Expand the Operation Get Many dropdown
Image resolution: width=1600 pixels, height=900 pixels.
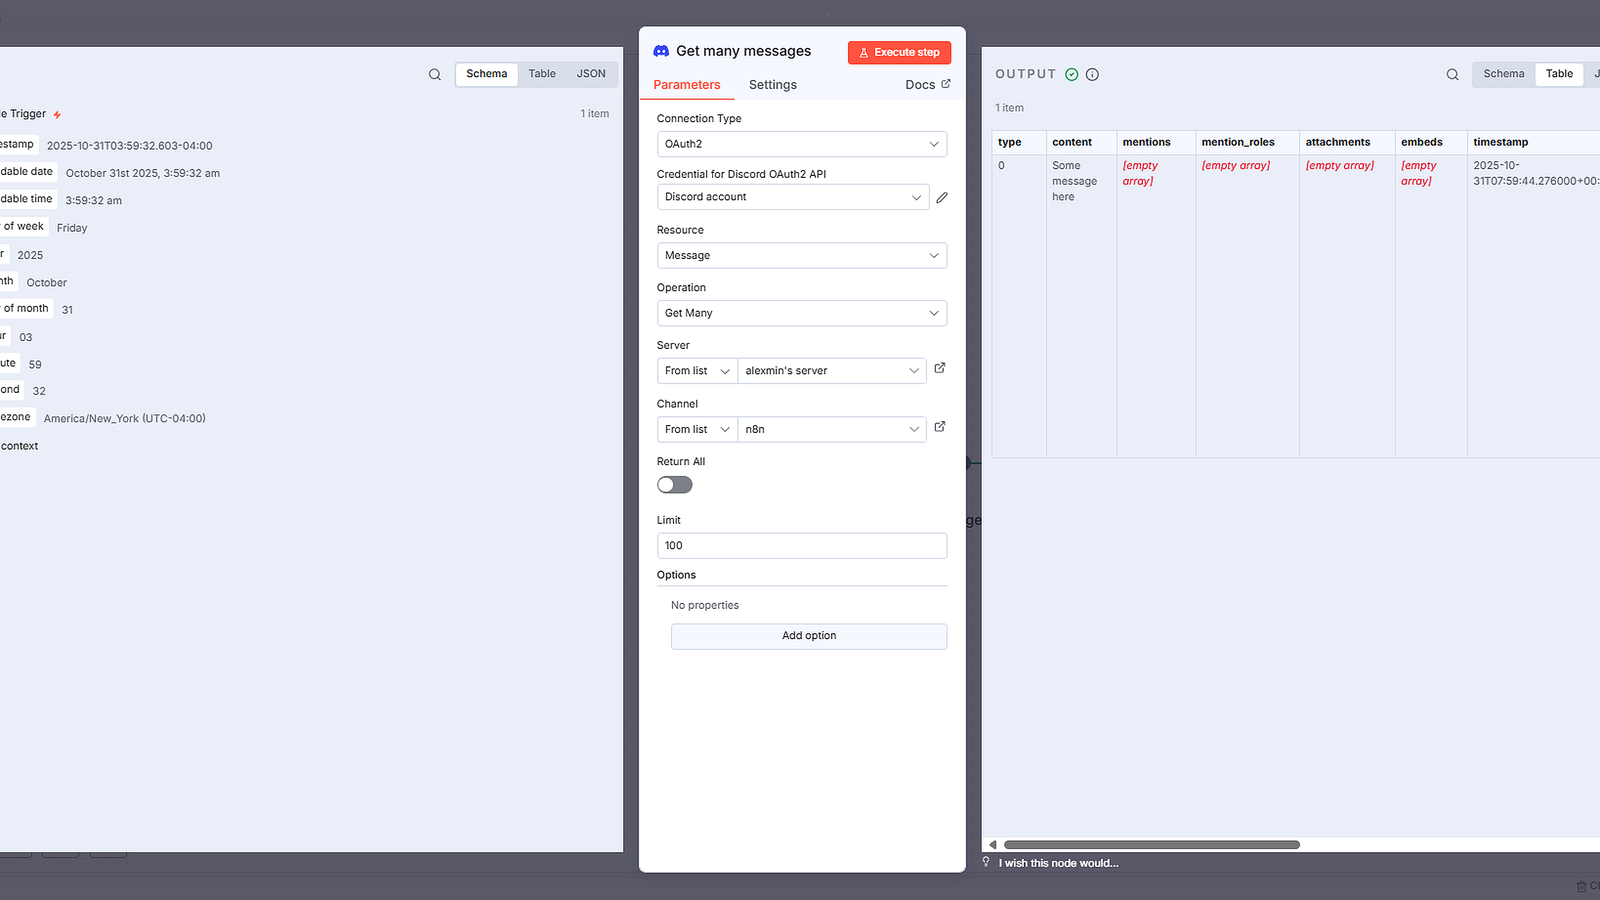click(x=802, y=313)
